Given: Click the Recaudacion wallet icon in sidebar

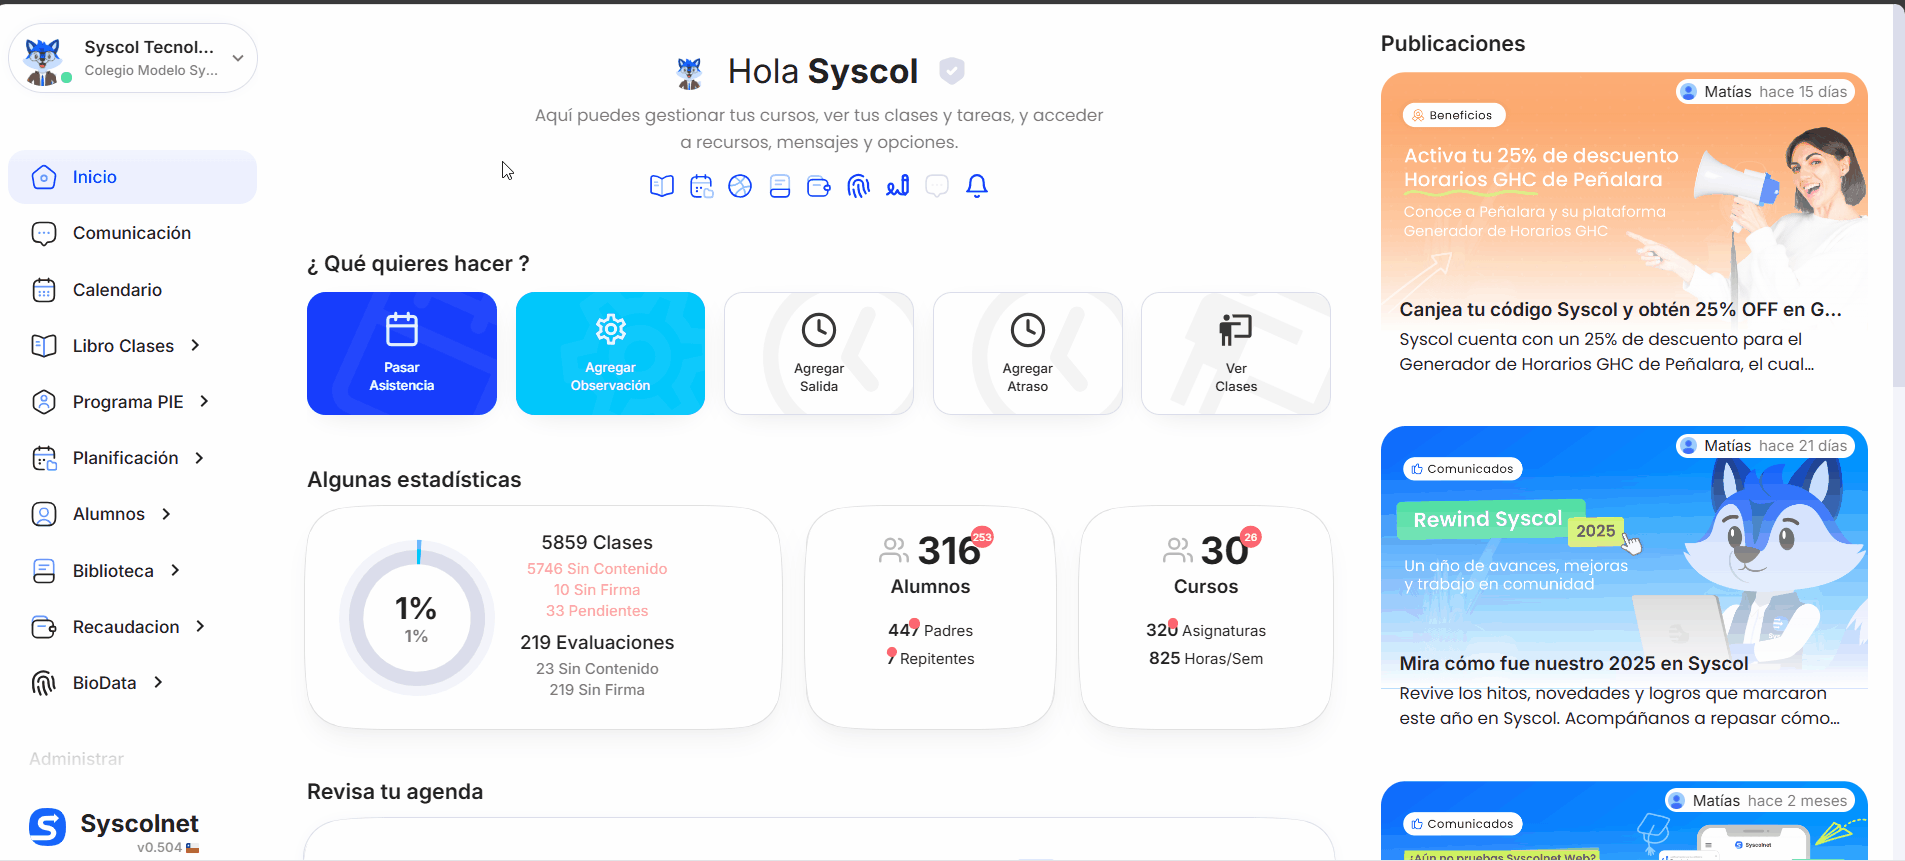Looking at the screenshot, I should click(44, 627).
